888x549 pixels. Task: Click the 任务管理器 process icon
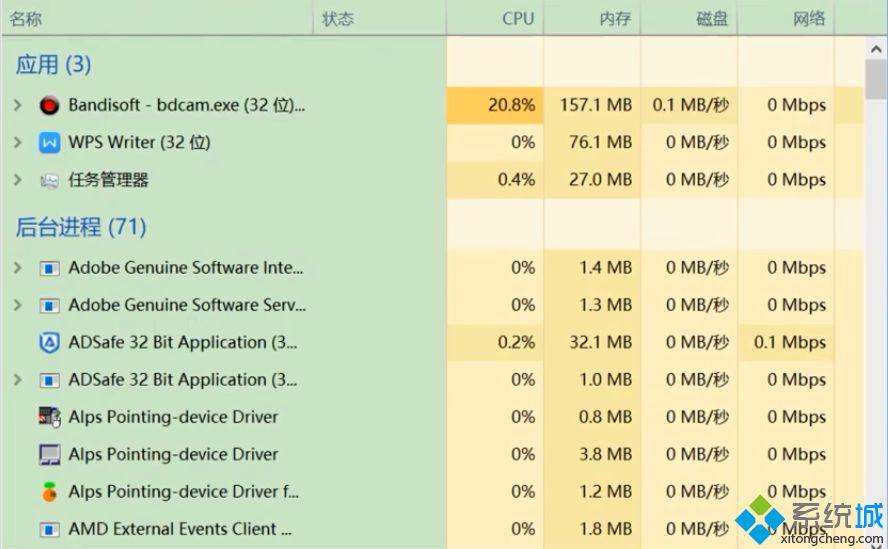[49, 181]
